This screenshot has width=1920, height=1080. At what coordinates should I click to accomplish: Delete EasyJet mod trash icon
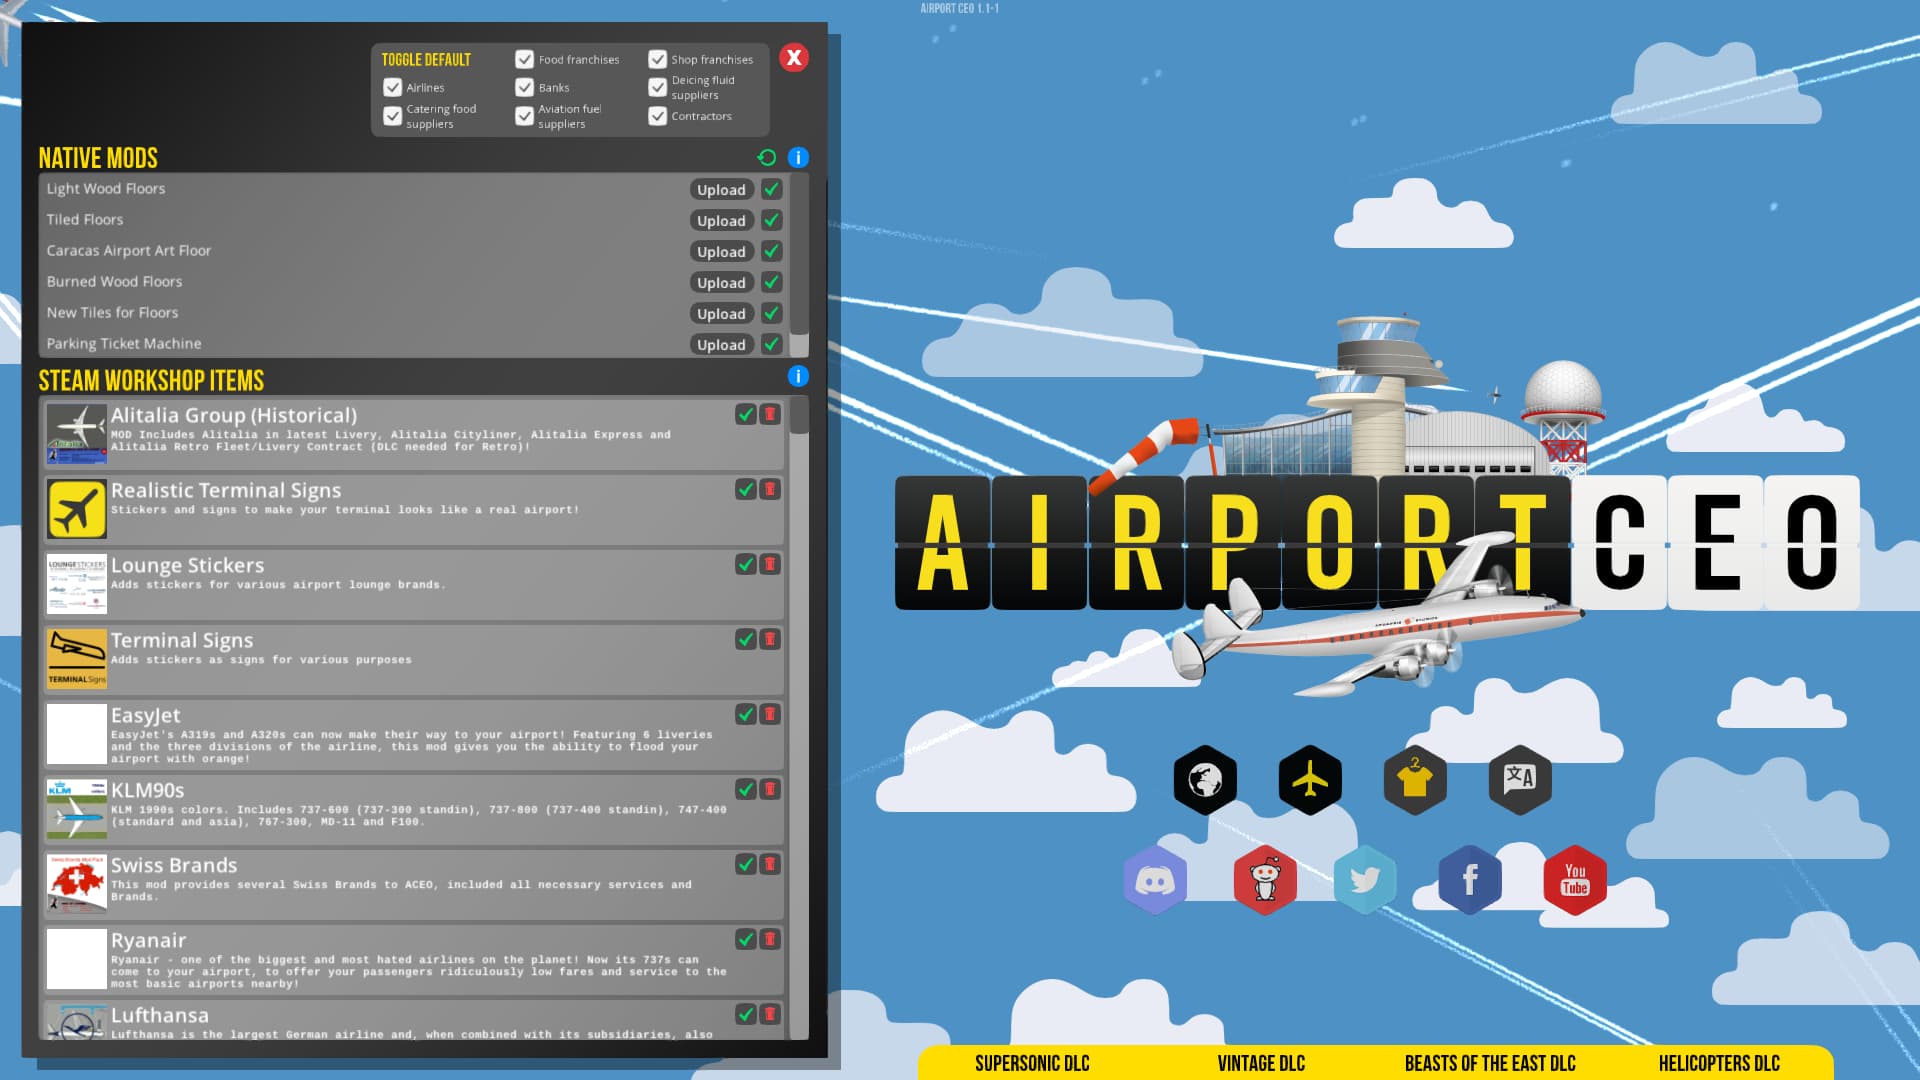coord(770,714)
